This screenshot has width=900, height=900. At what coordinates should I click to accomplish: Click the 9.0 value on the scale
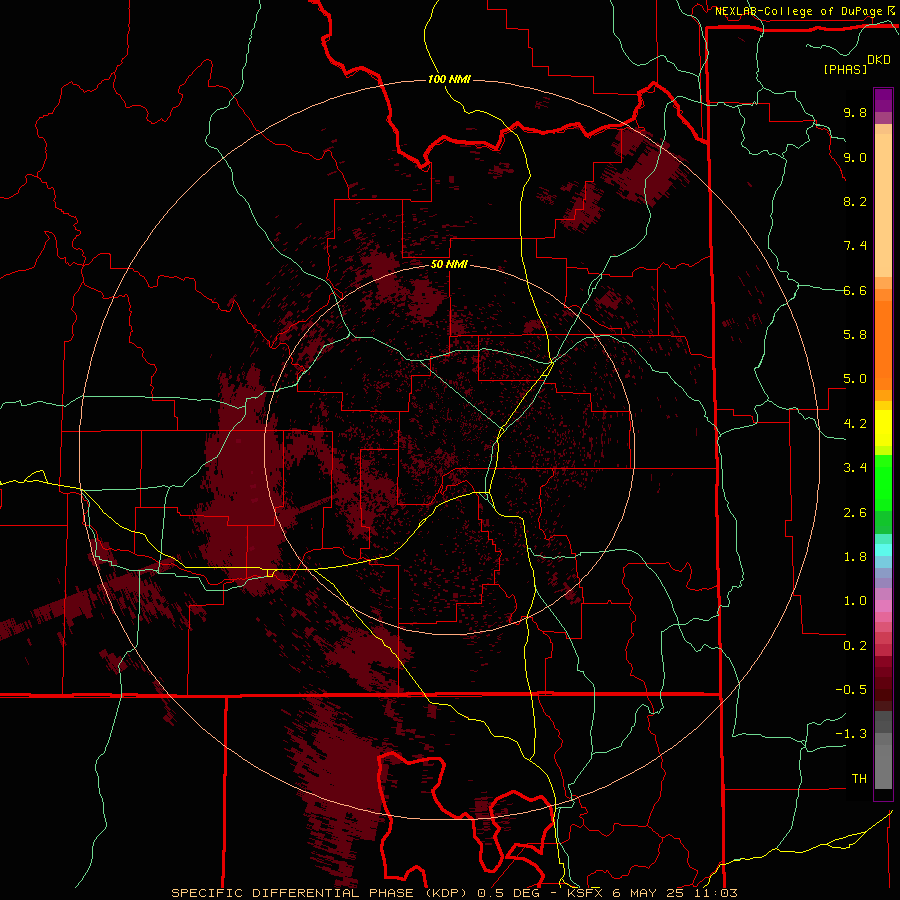pyautogui.click(x=855, y=157)
